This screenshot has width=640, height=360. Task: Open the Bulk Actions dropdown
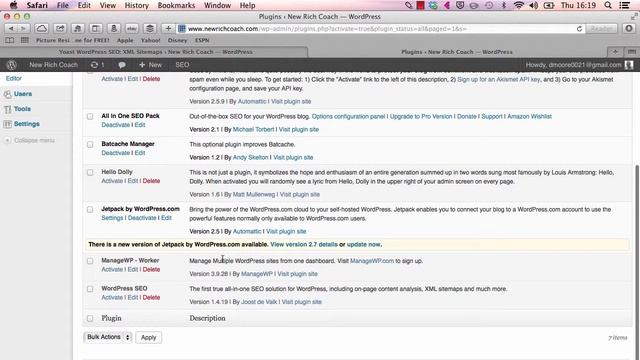pyautogui.click(x=108, y=337)
